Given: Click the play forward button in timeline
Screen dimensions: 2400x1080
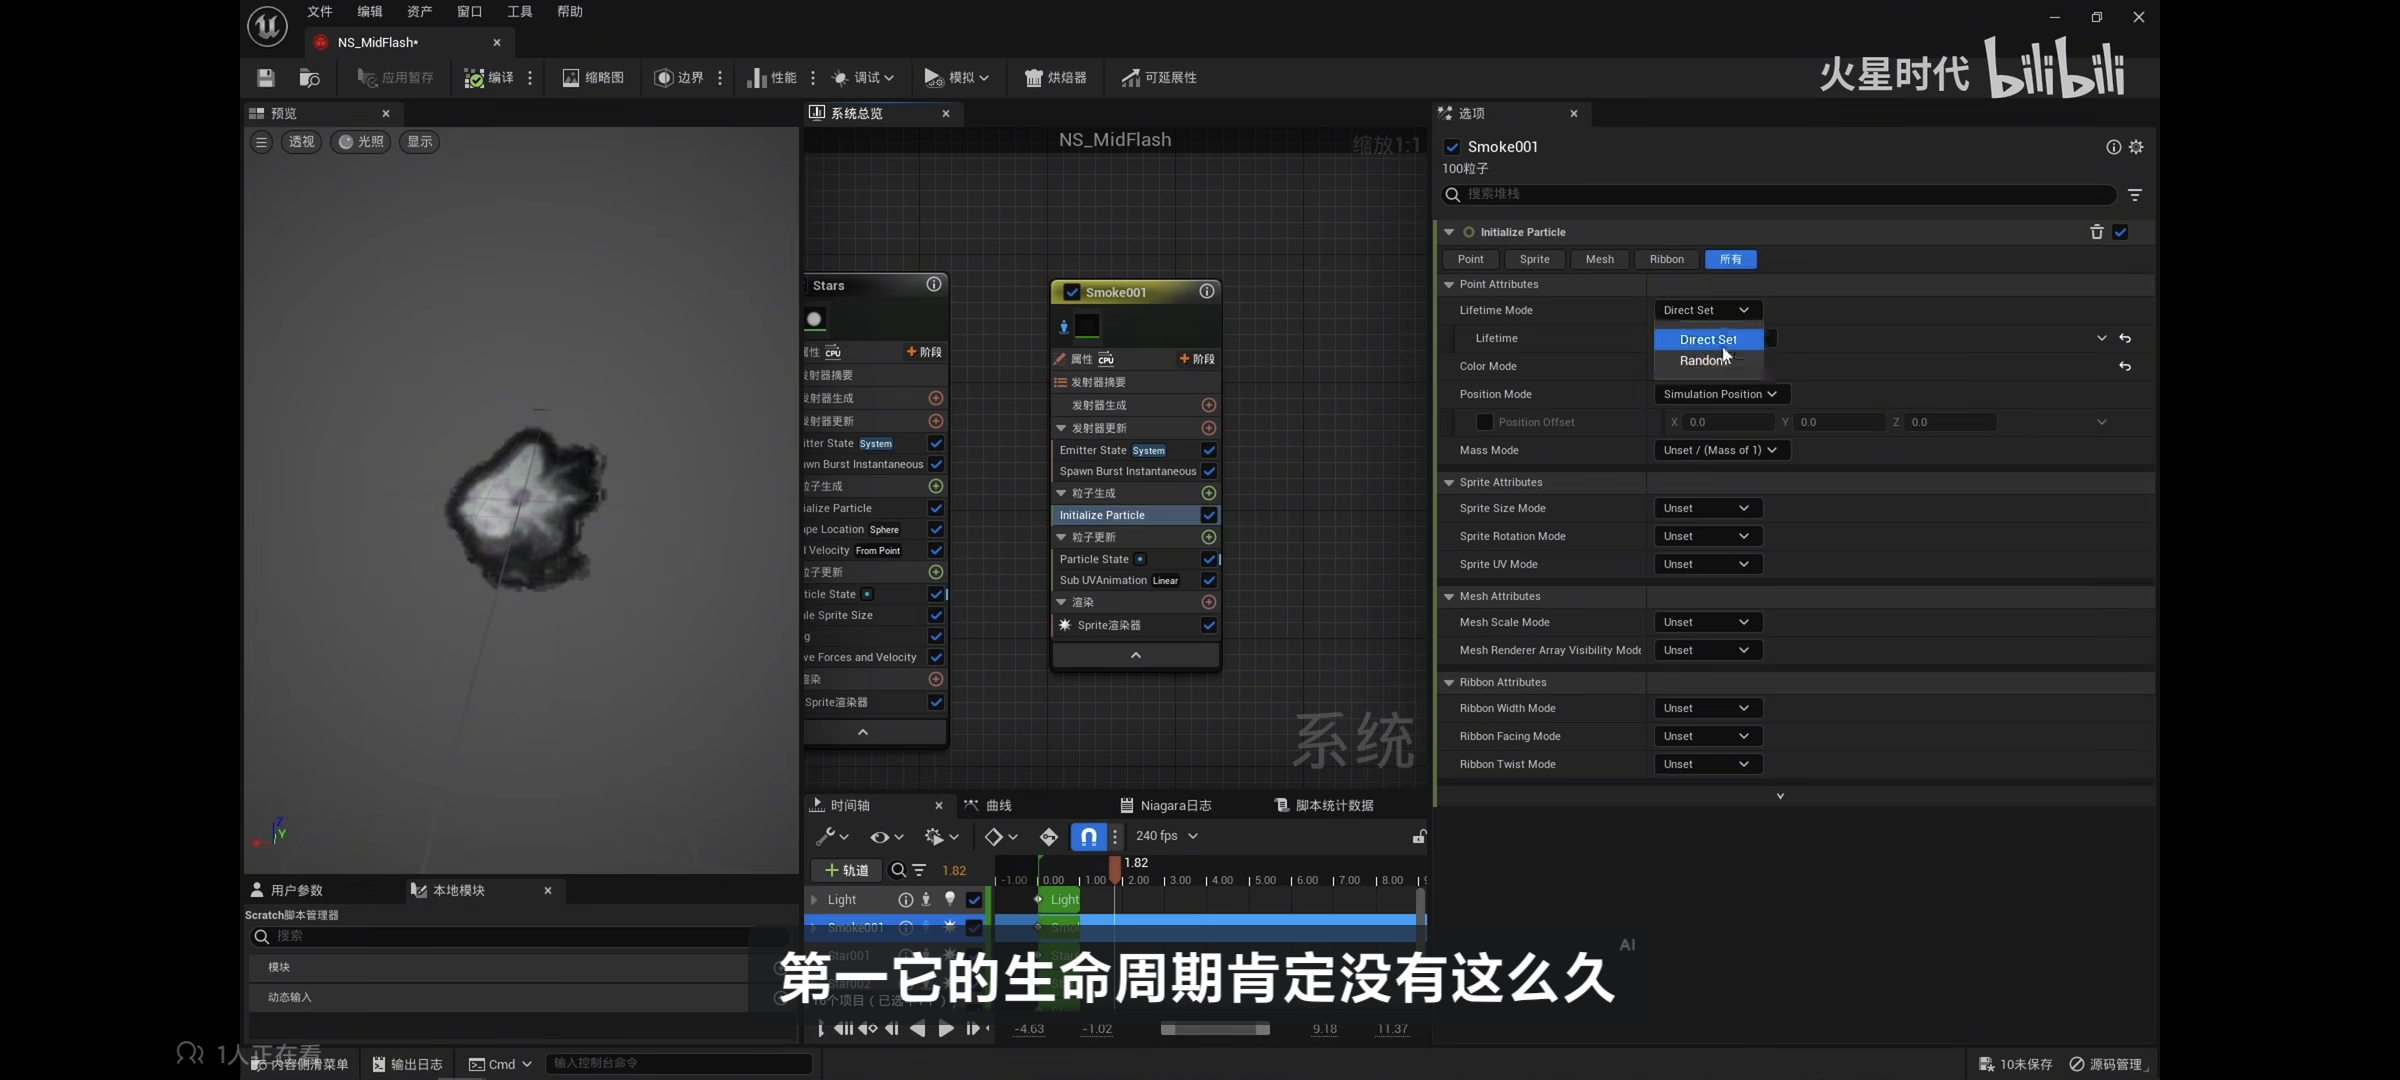Looking at the screenshot, I should coord(945,1029).
